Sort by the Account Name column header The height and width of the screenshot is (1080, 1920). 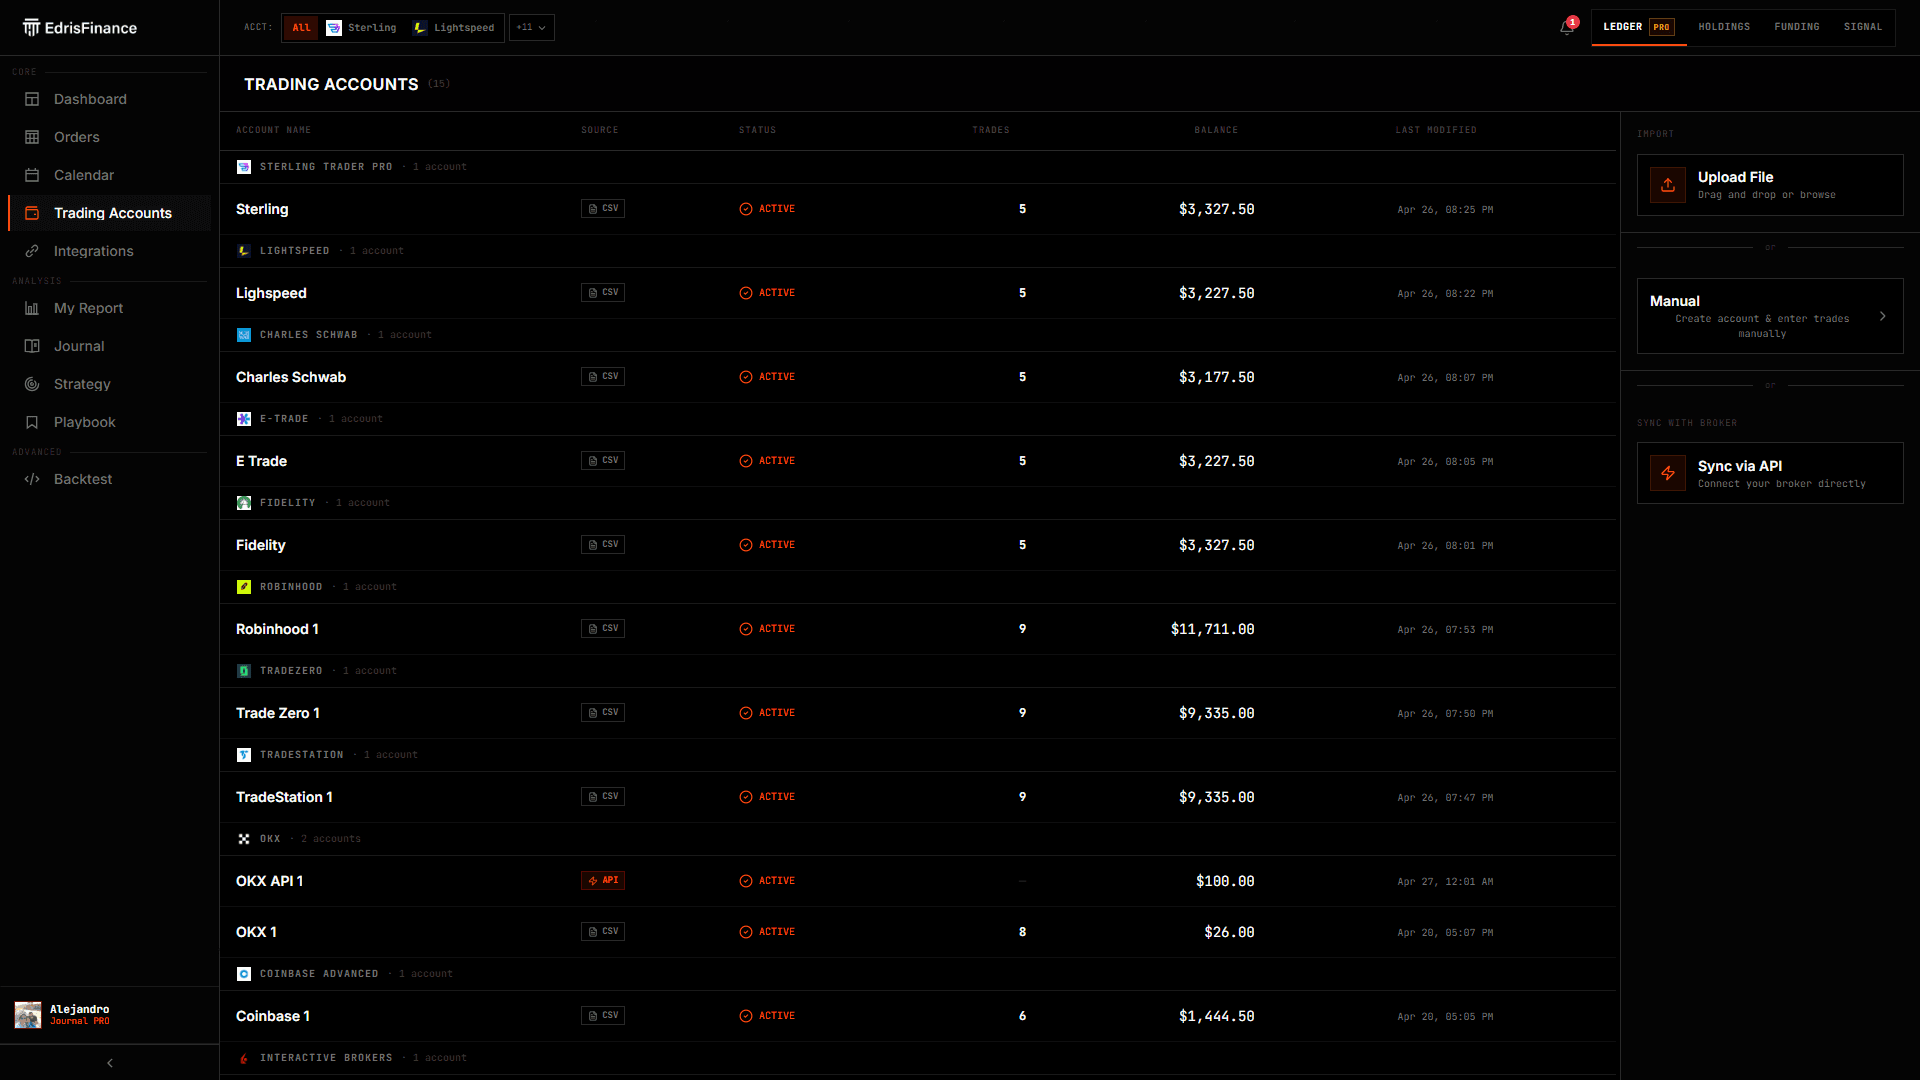[x=273, y=130]
